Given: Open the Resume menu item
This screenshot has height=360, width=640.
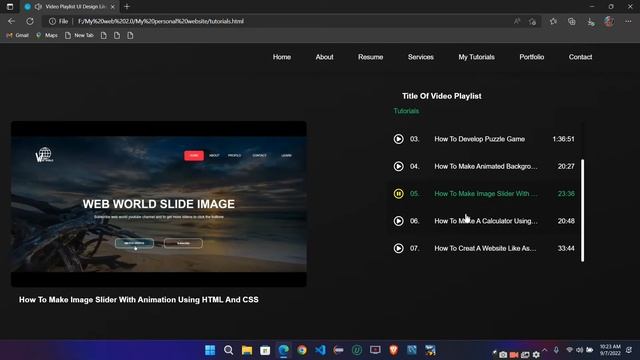Looking at the screenshot, I should (371, 57).
